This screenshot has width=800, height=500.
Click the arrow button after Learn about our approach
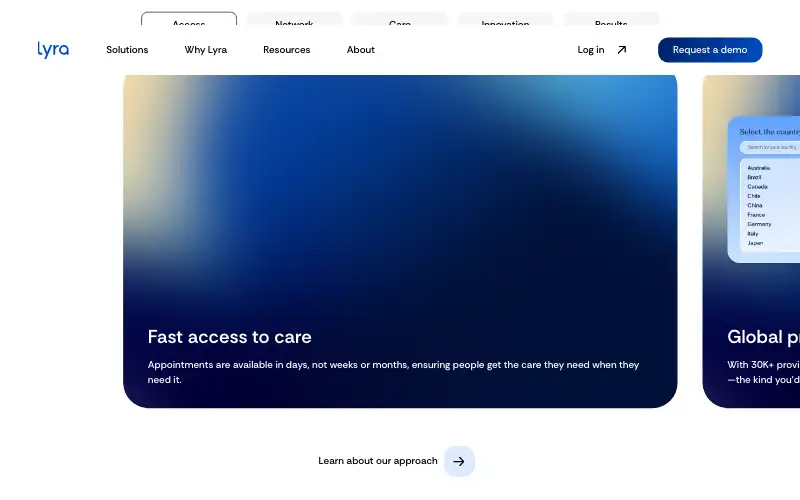[459, 461]
